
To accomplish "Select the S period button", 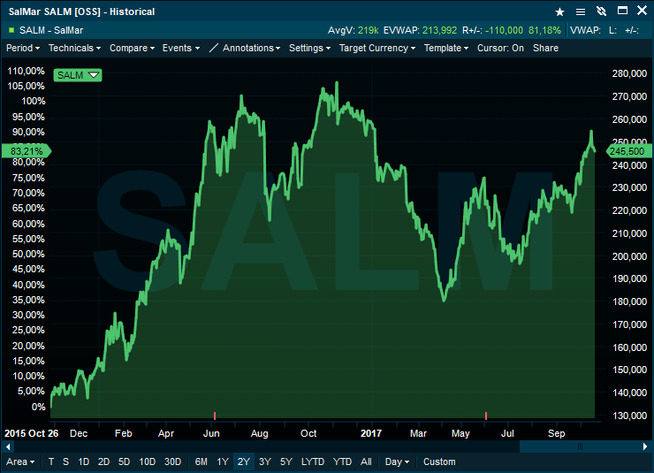I will [66, 462].
